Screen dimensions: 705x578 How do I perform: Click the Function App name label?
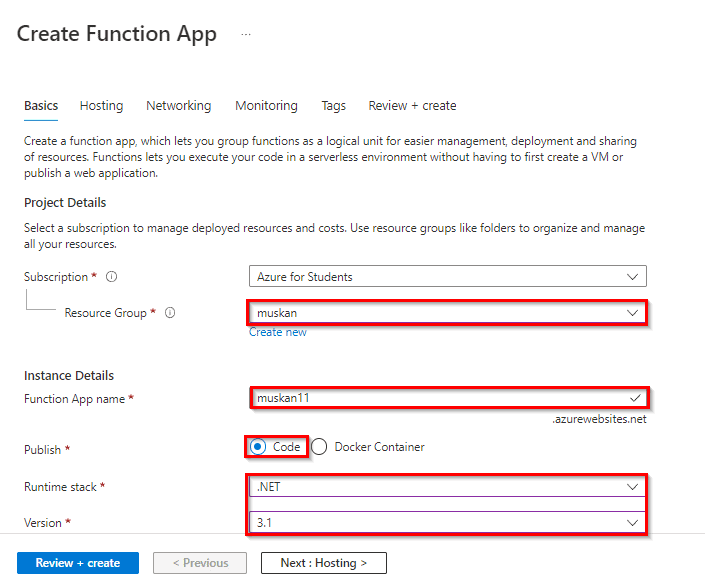tap(74, 399)
